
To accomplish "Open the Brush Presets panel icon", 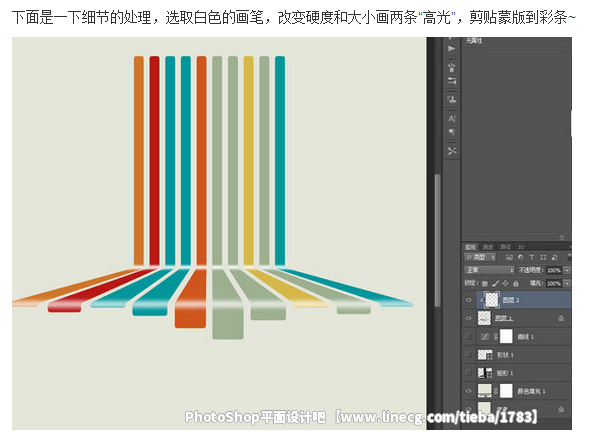I will 452,81.
